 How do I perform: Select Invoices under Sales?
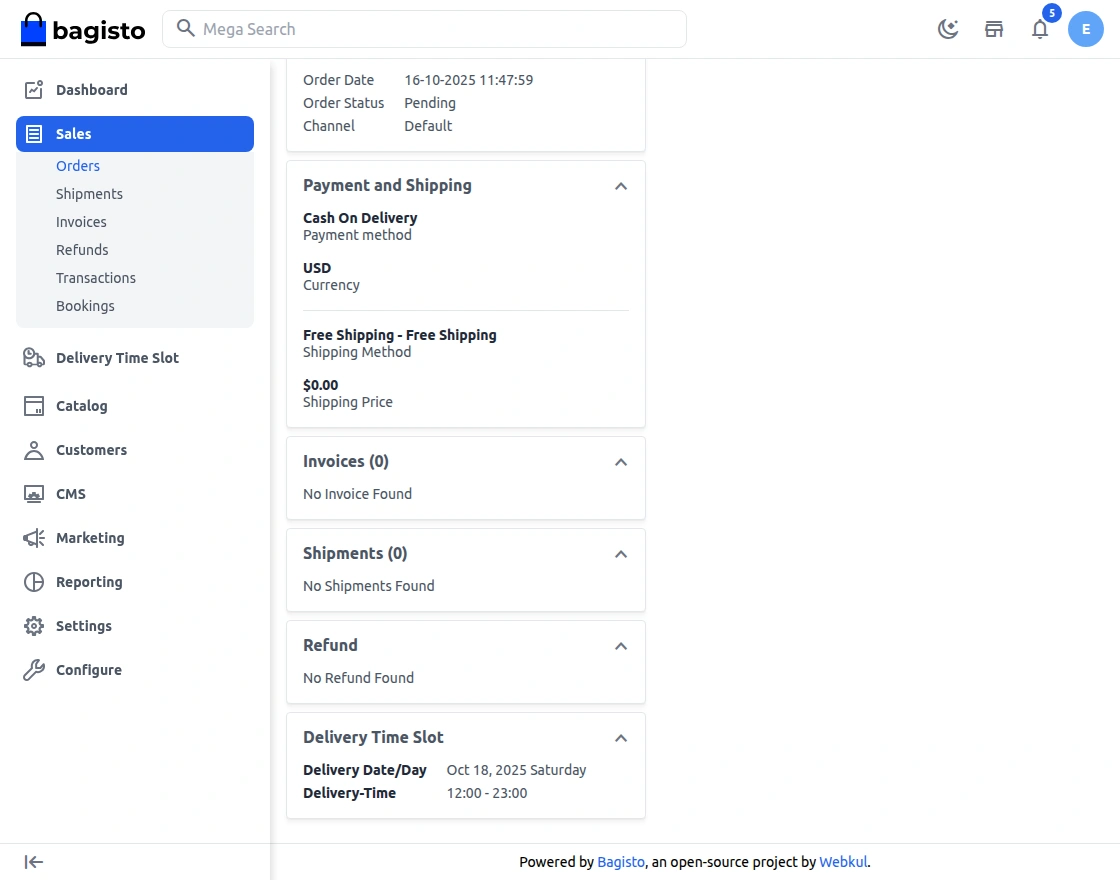coord(81,222)
